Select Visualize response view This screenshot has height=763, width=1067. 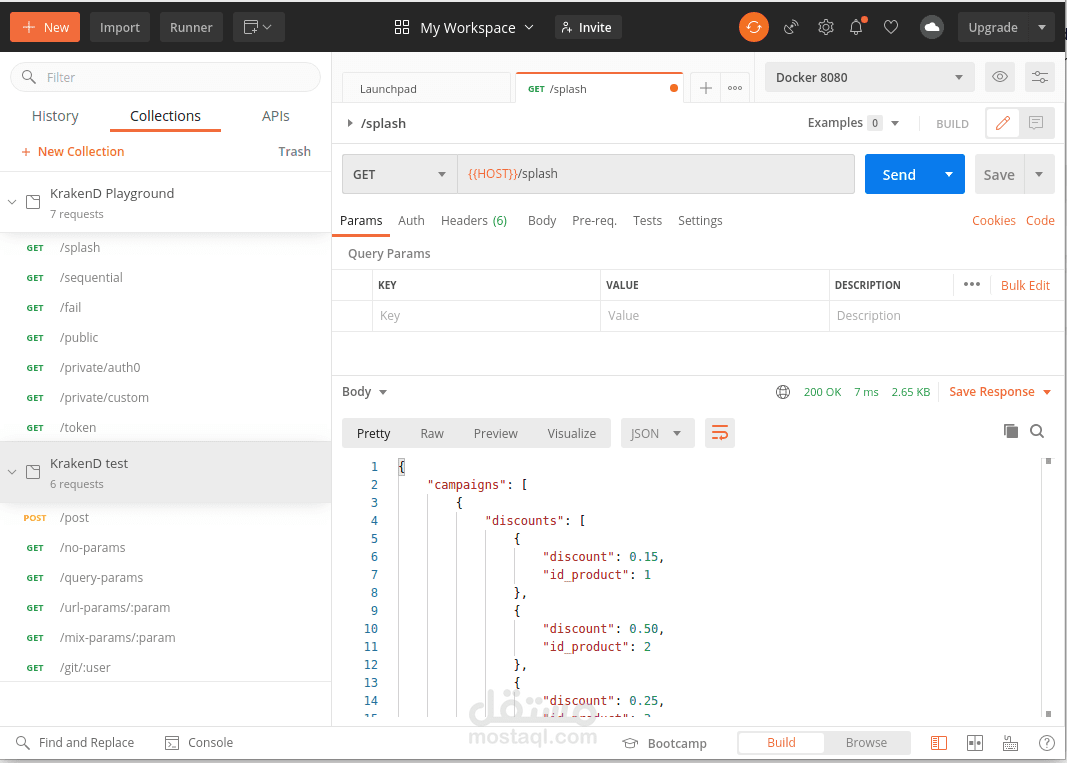click(x=572, y=434)
